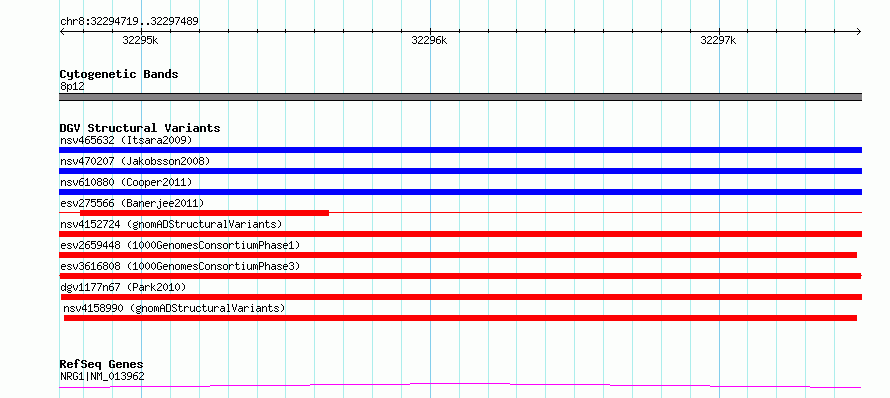Open the dgv1177n67 (Park2010) label
The width and height of the screenshot is (890, 398).
[123, 287]
